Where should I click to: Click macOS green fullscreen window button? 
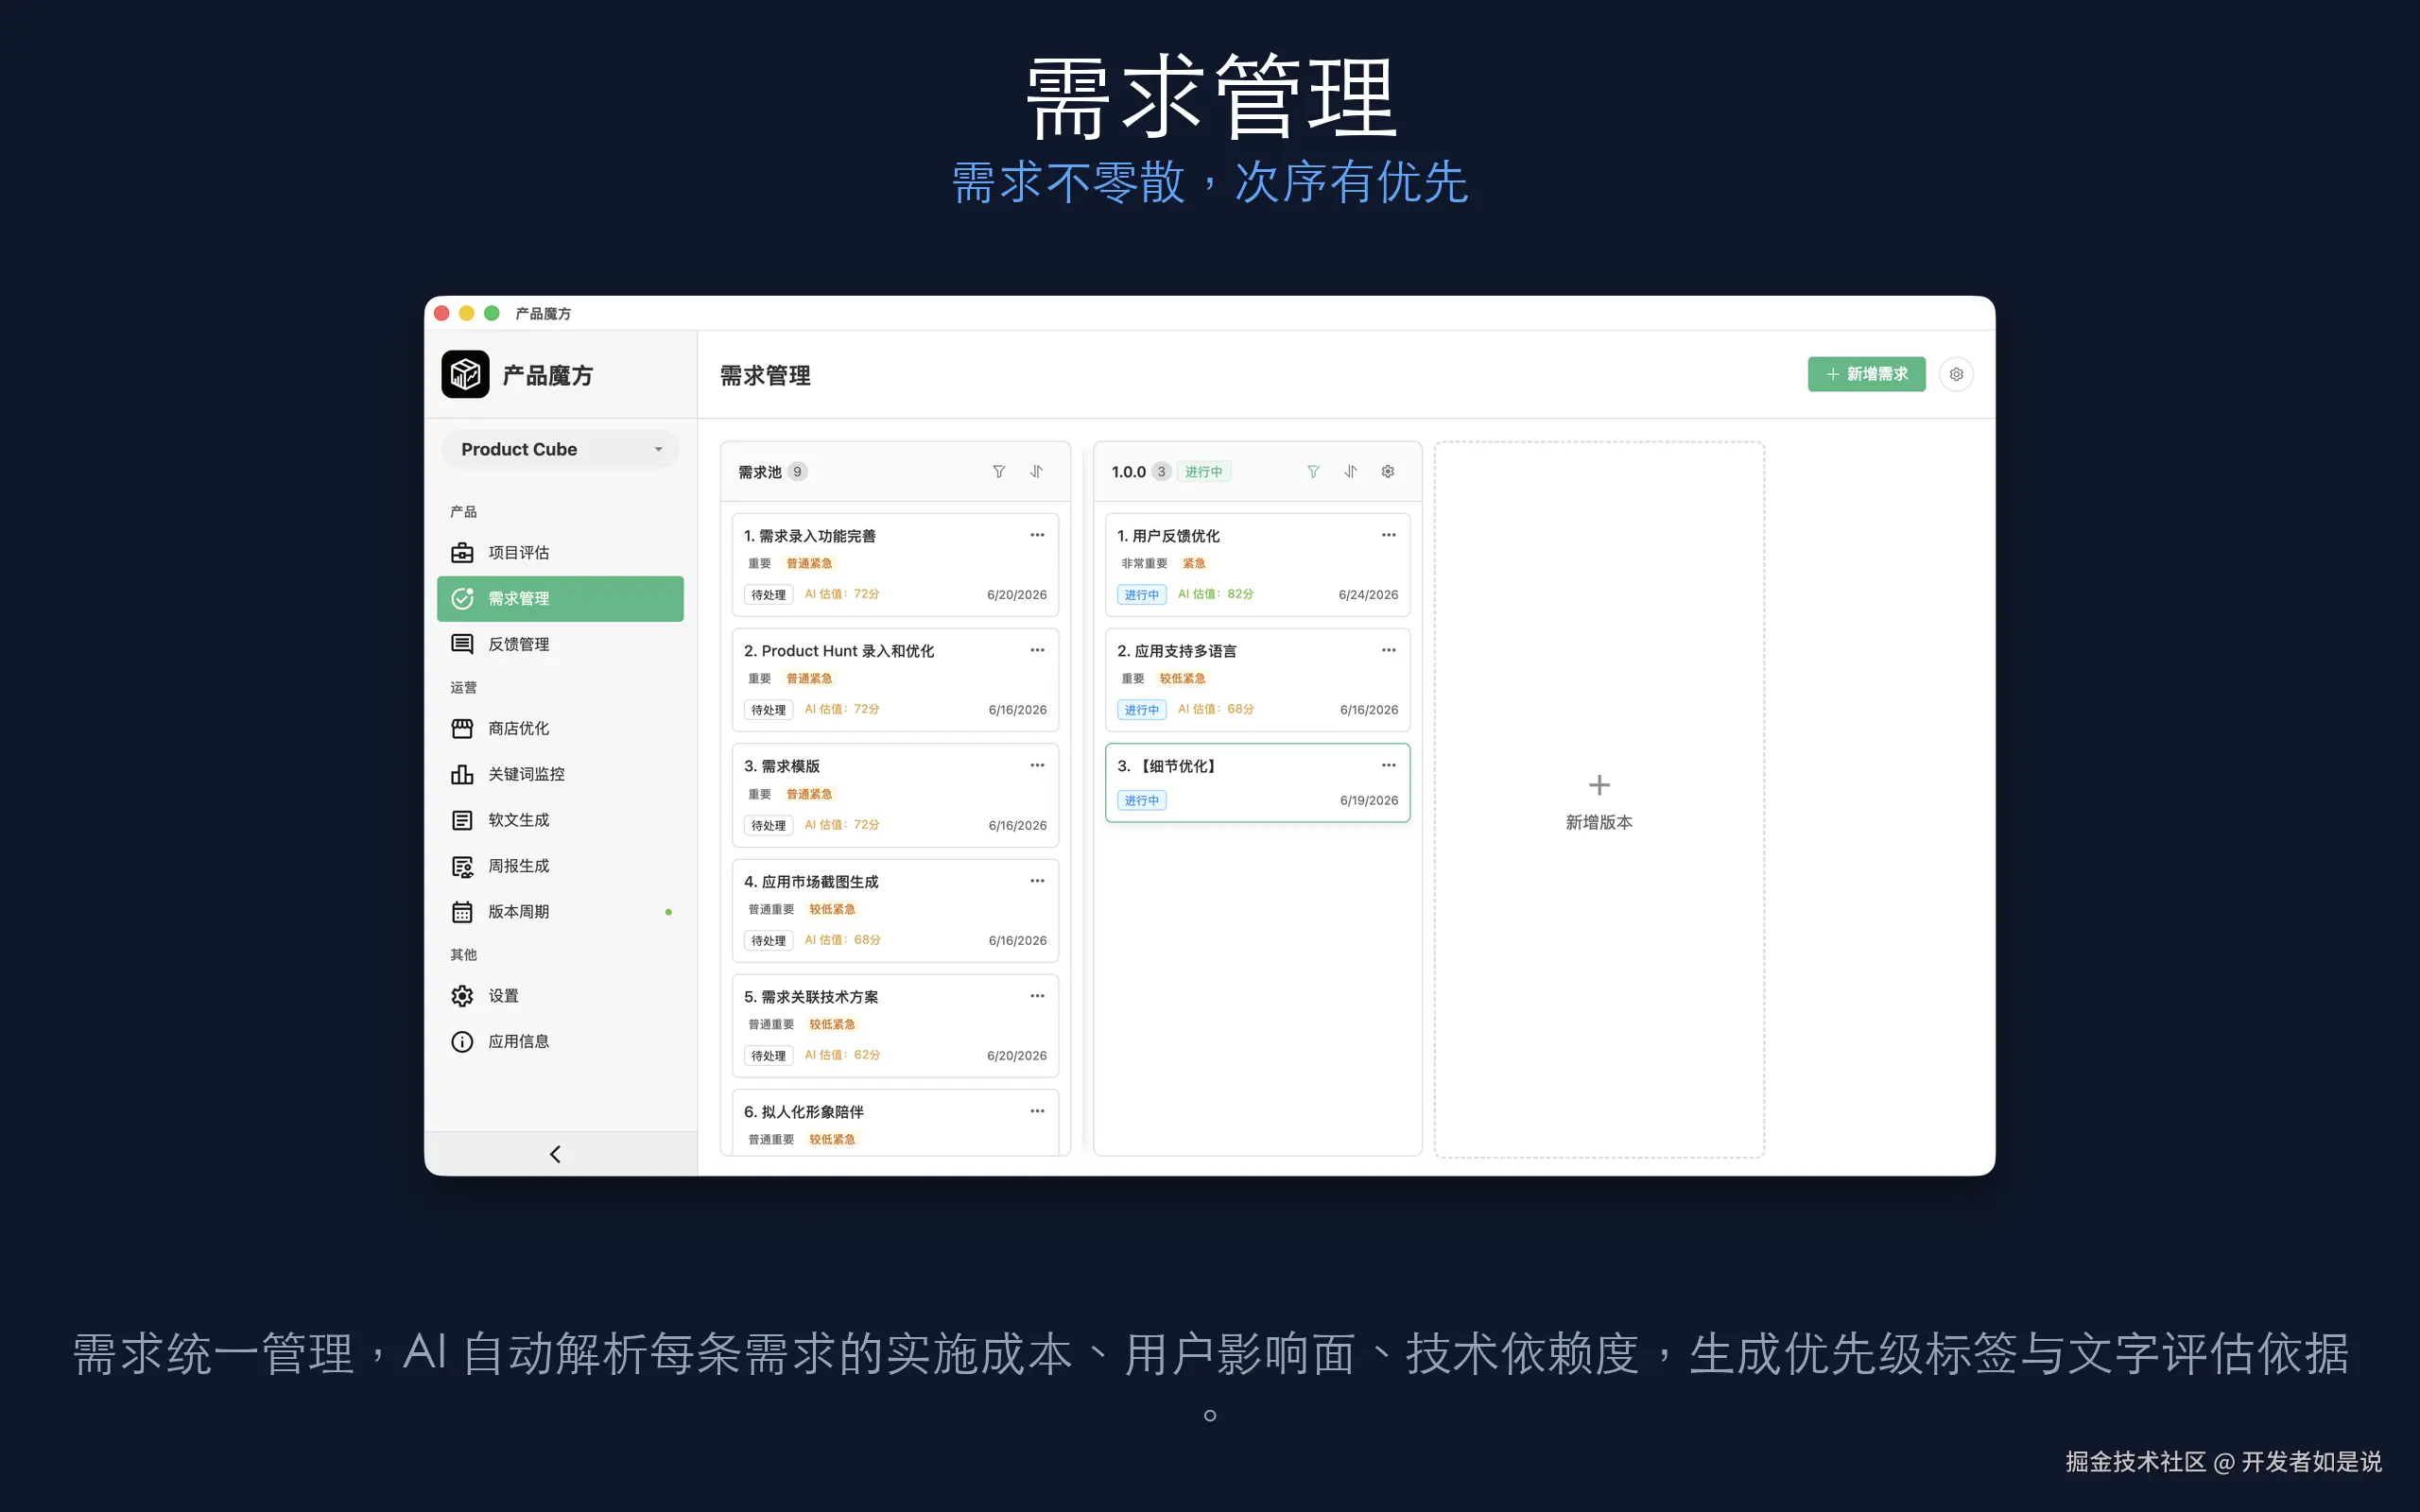[x=492, y=313]
